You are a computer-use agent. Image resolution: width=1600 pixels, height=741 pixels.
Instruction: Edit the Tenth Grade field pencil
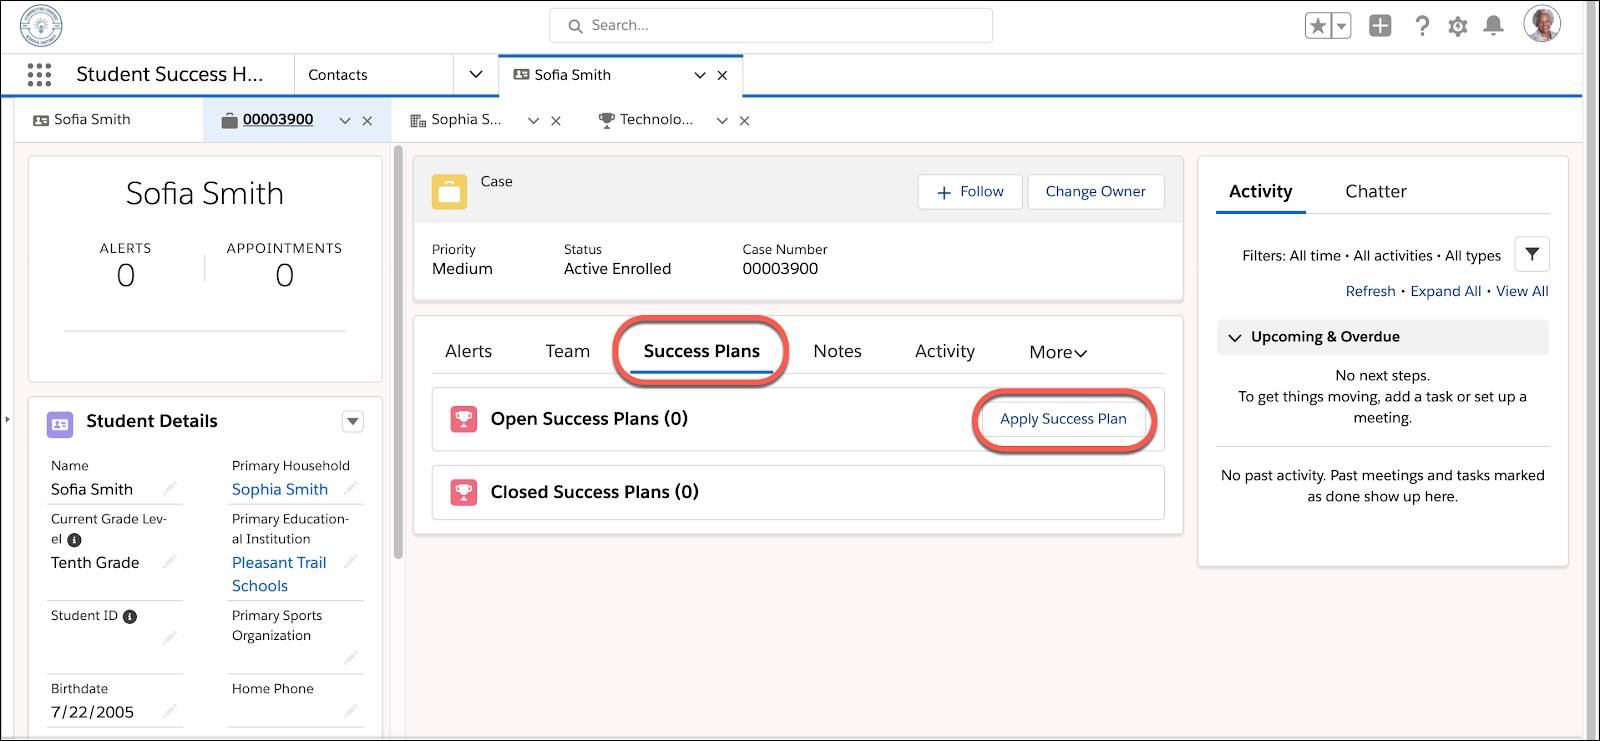[170, 562]
